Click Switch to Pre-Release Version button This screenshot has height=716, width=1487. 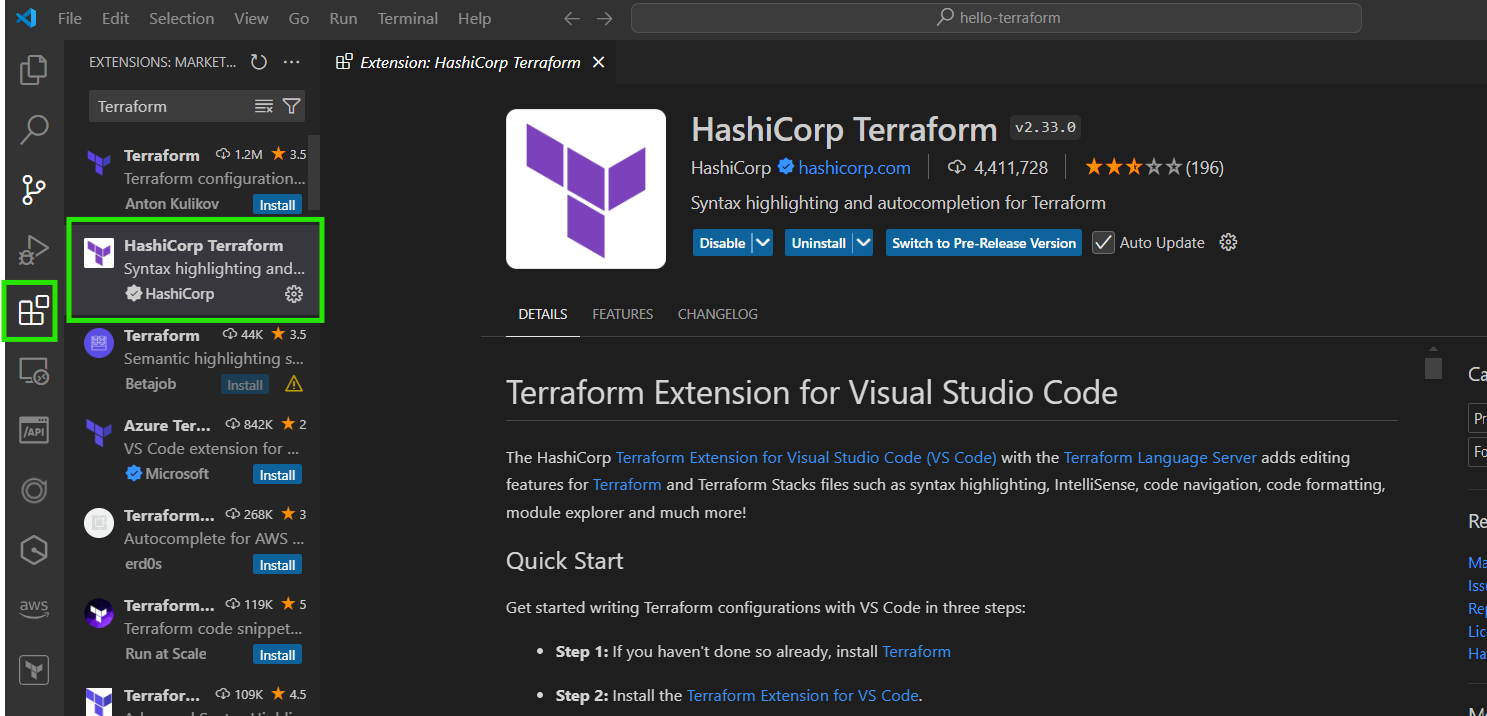(983, 243)
